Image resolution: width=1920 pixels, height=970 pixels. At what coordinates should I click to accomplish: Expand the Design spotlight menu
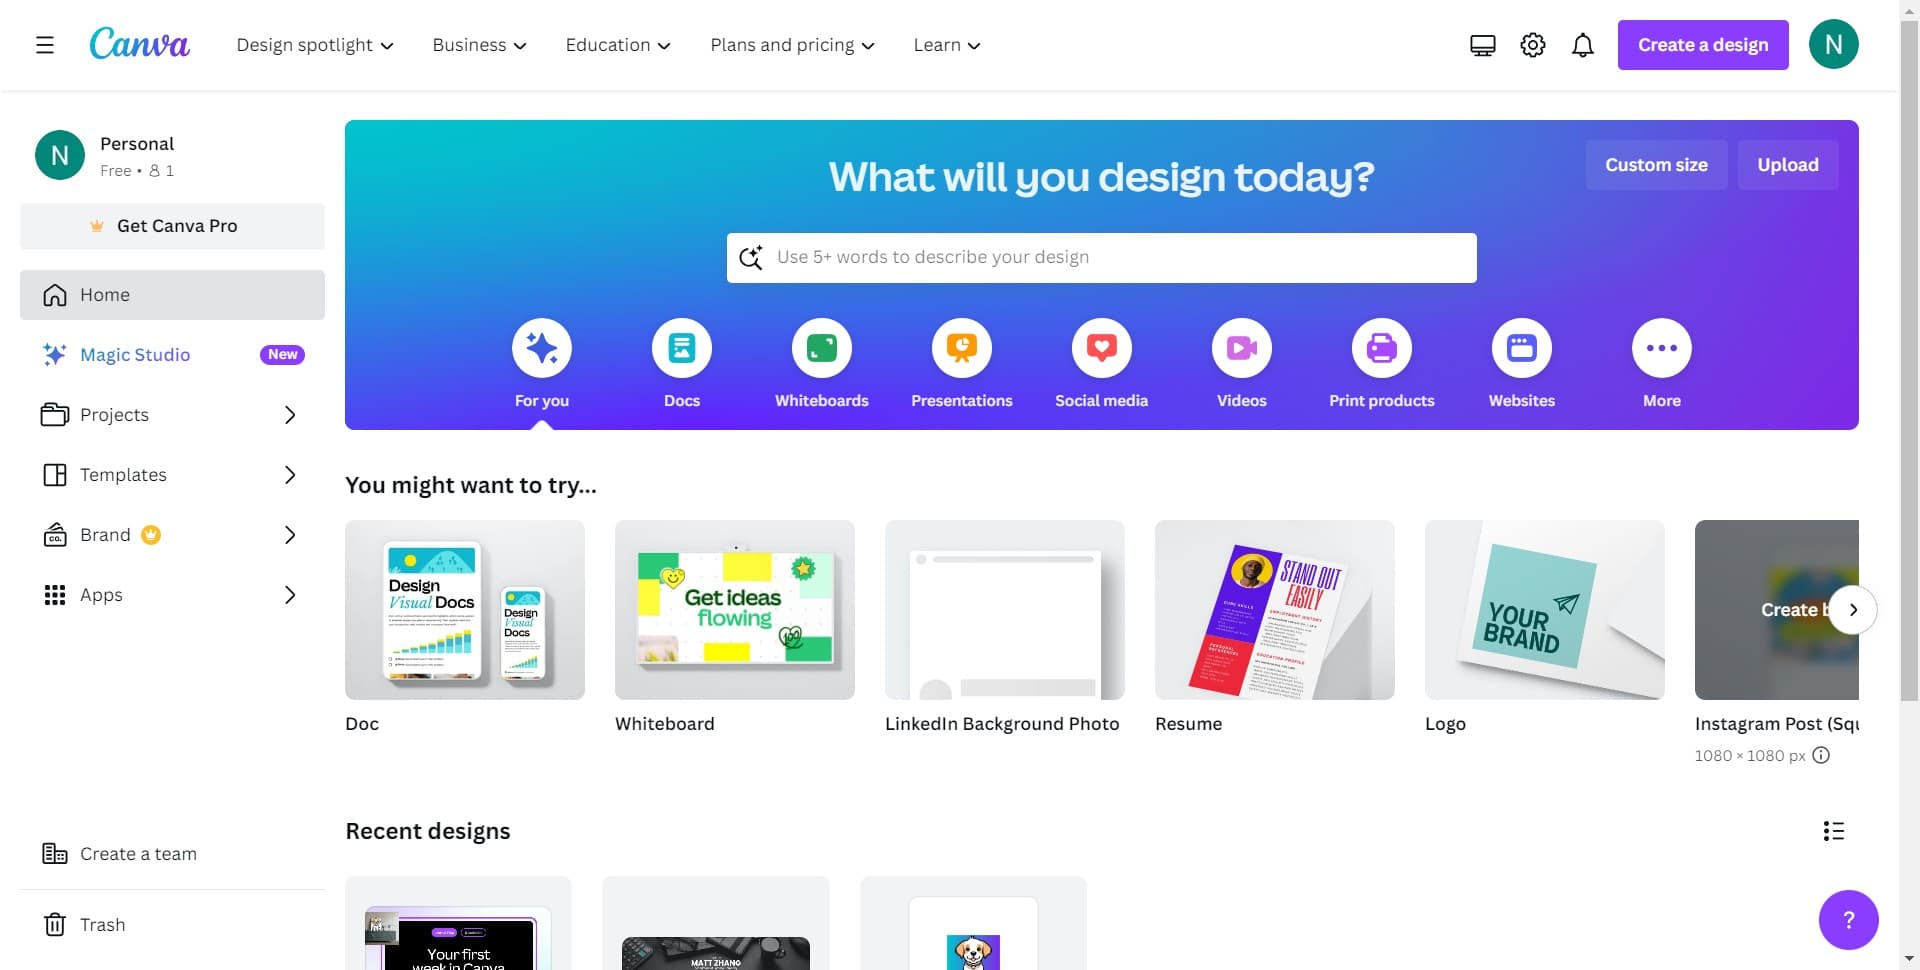coord(314,44)
